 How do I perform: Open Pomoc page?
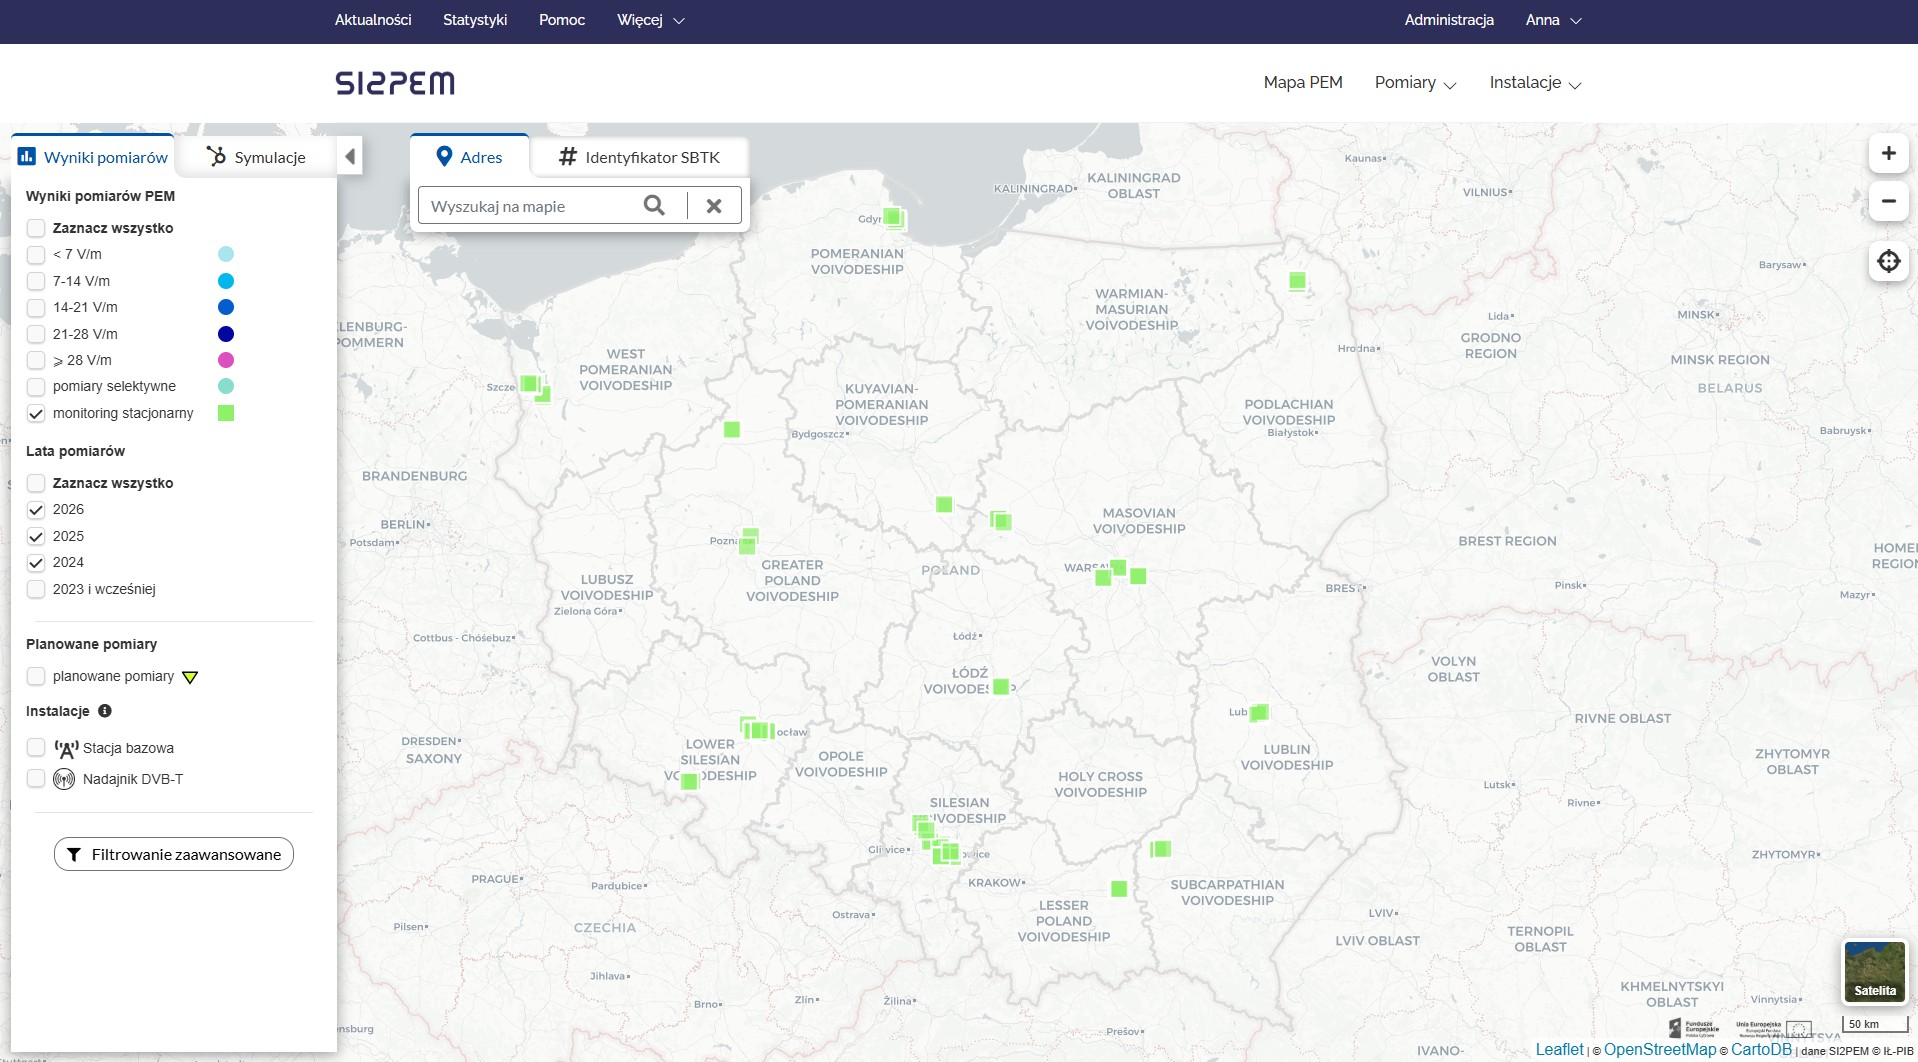click(x=562, y=20)
